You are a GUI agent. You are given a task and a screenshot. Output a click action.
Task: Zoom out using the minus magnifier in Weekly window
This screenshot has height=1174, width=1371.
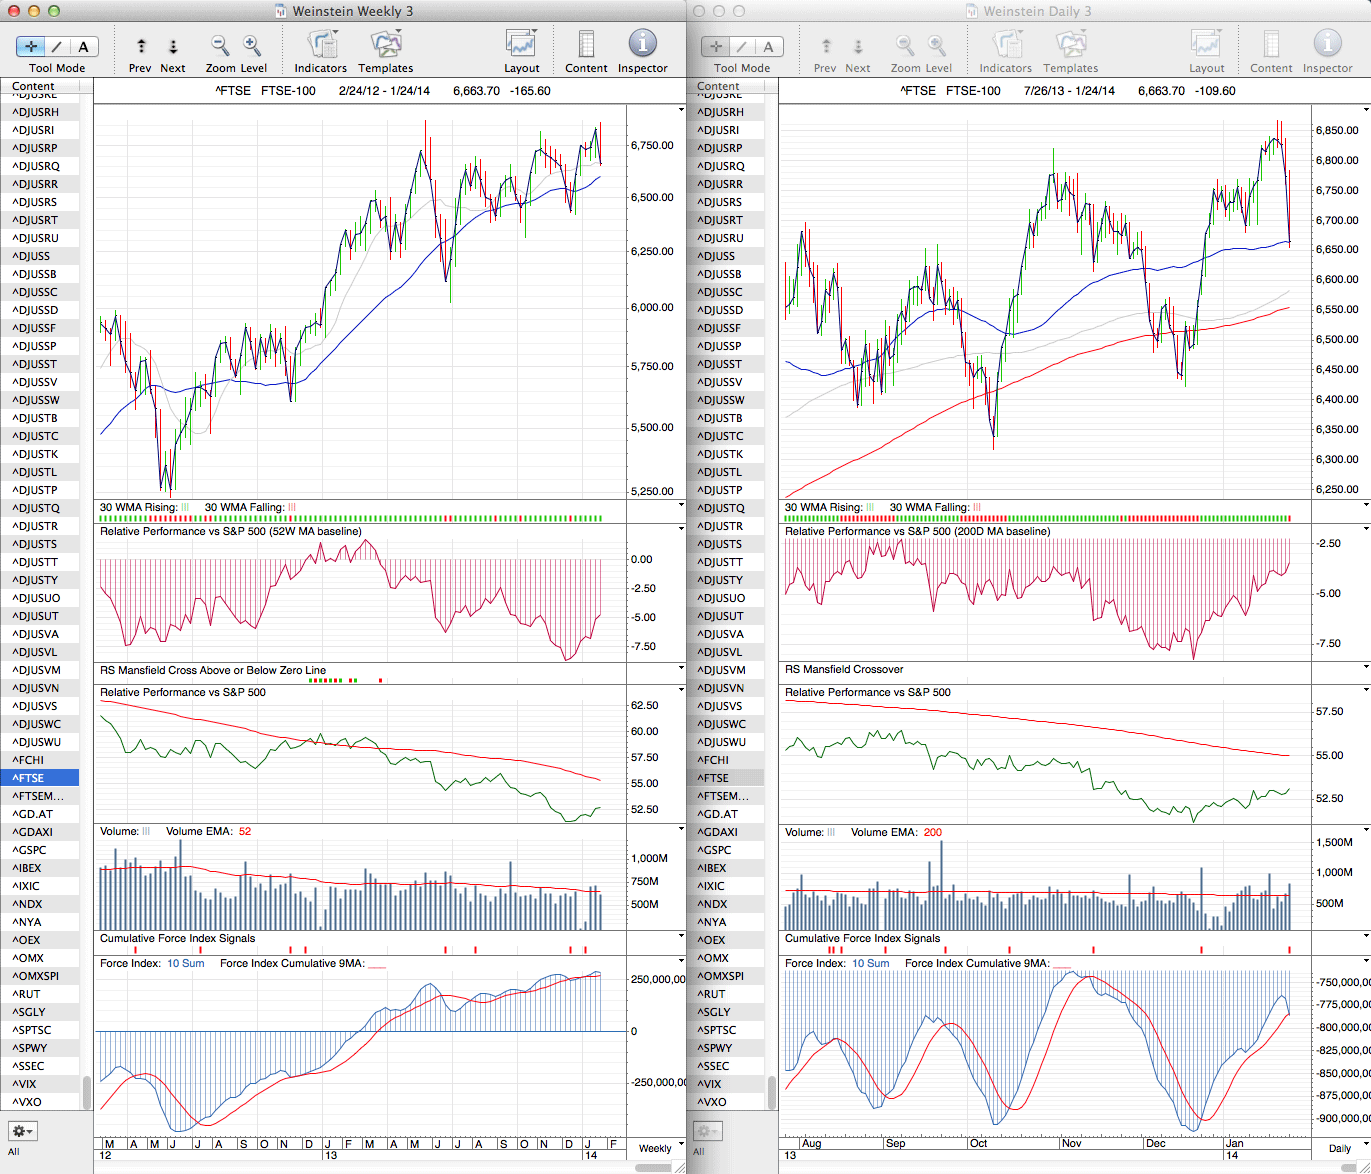(x=220, y=46)
